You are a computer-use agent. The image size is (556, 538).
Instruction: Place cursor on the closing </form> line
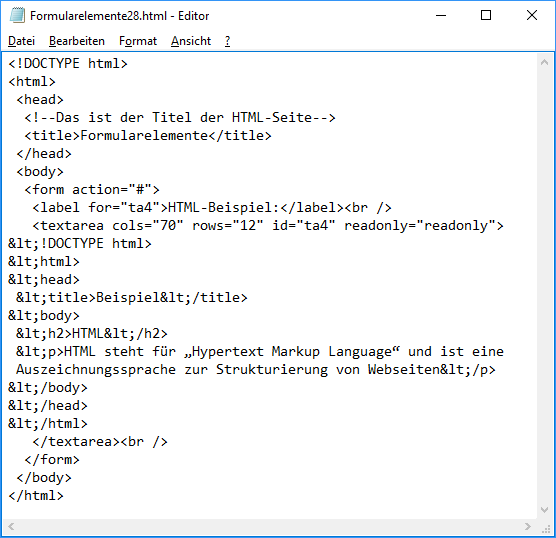(52, 460)
